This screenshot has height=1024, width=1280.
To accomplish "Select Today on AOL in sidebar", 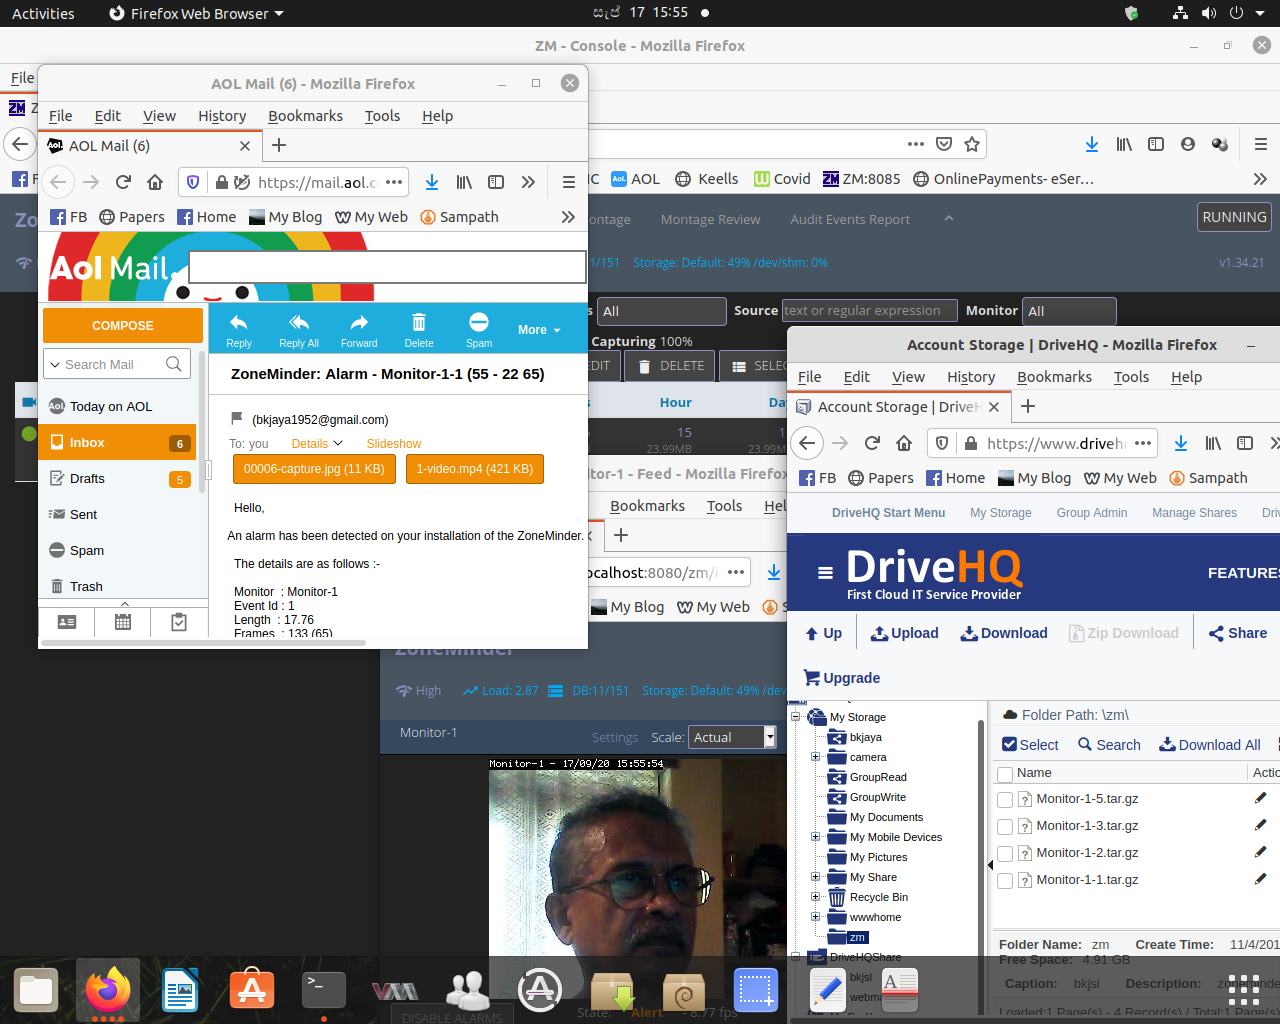I will [116, 407].
